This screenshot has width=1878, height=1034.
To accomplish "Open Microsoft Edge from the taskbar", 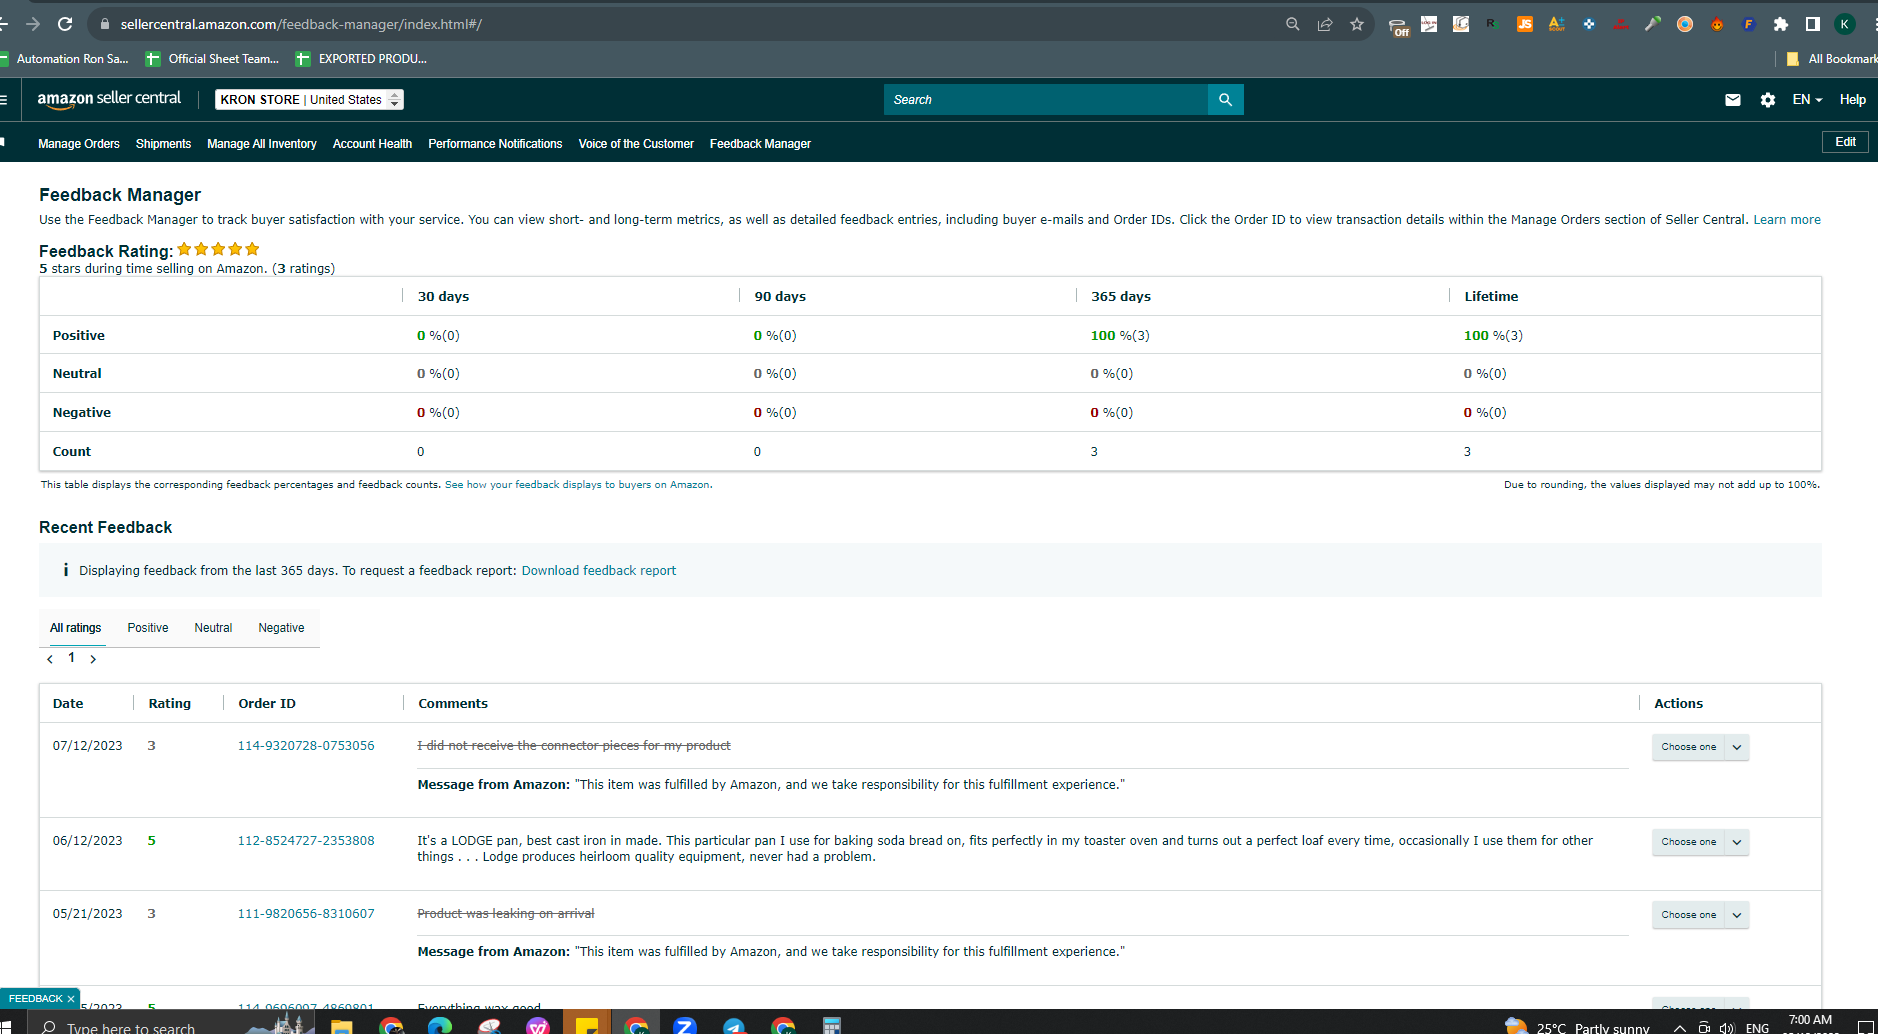I will 440,1025.
